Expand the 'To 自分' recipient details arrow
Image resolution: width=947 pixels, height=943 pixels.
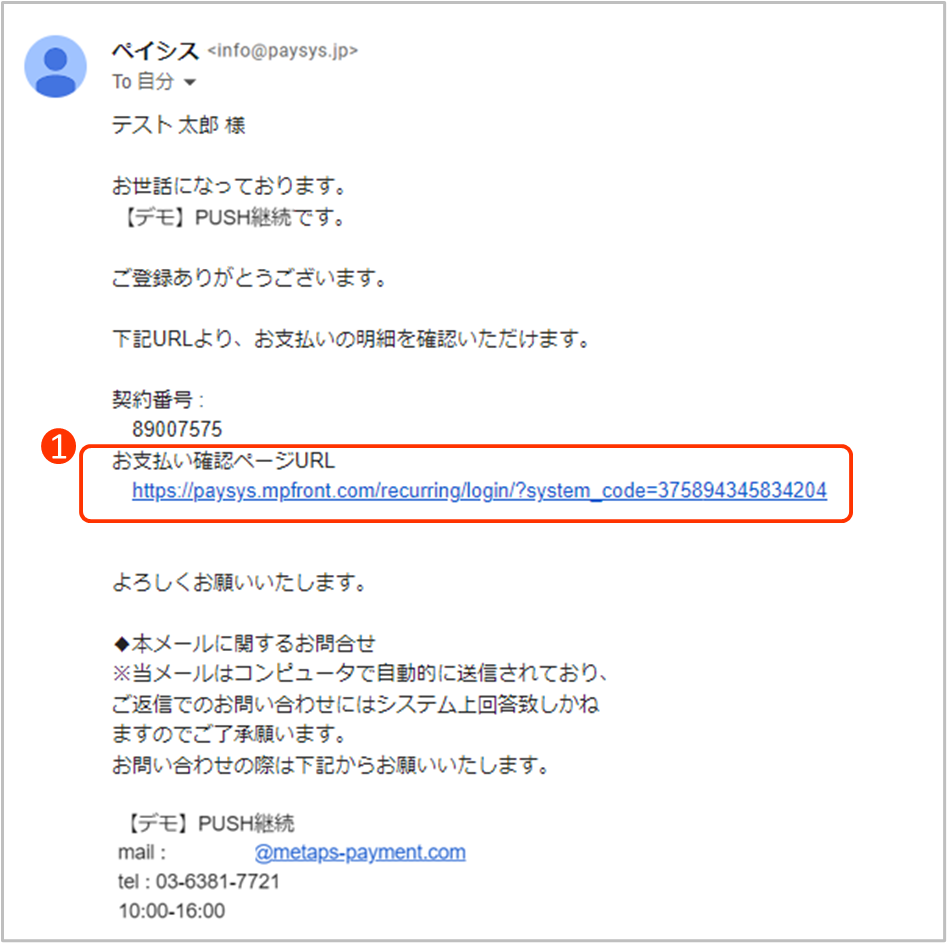(190, 82)
